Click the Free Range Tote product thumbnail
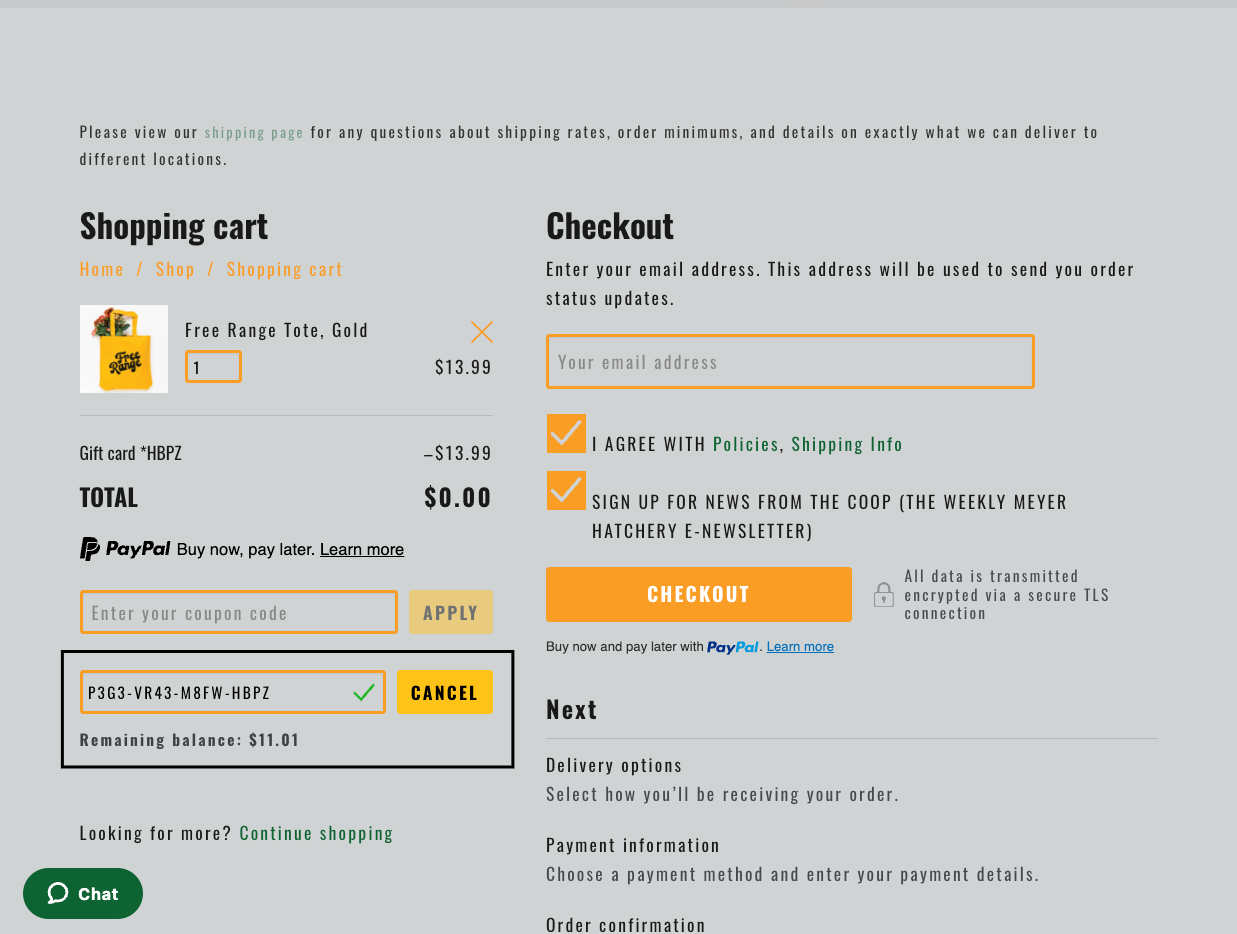This screenshot has height=934, width=1237. point(124,349)
